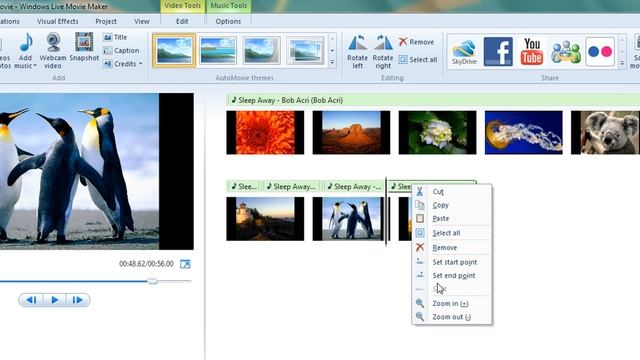The height and width of the screenshot is (360, 640).
Task: Select the lighthouse clip
Action: coord(265,219)
